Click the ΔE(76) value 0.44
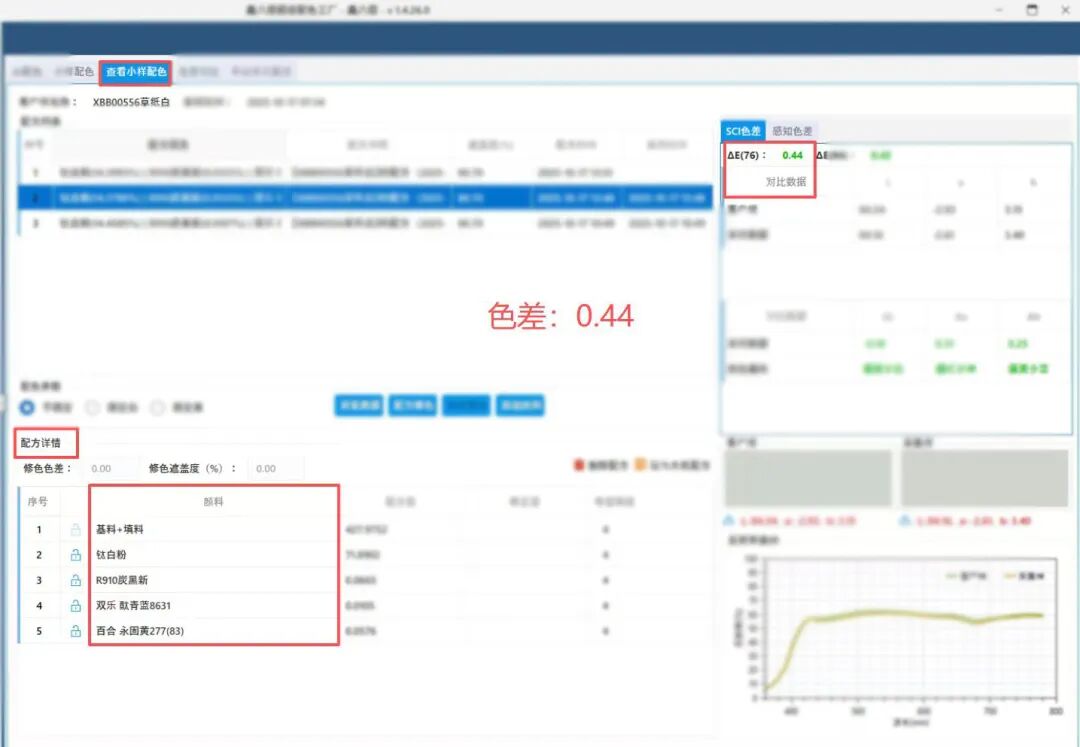Screen dimensions: 1080x747 tap(792, 156)
